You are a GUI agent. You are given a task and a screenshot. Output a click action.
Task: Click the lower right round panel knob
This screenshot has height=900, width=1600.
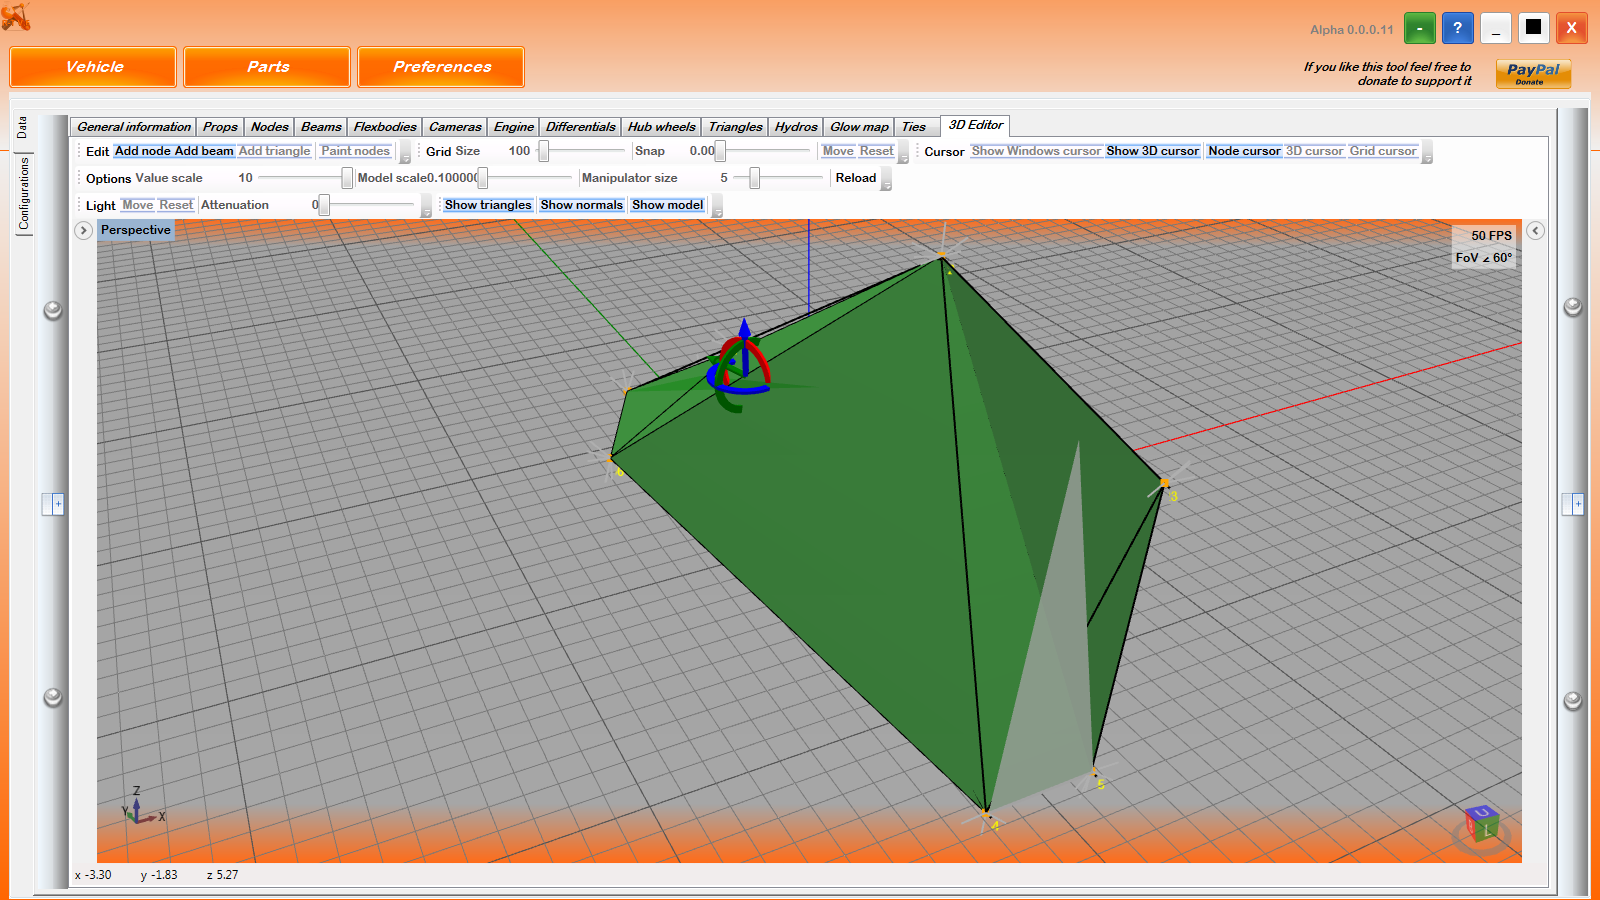pos(1572,700)
